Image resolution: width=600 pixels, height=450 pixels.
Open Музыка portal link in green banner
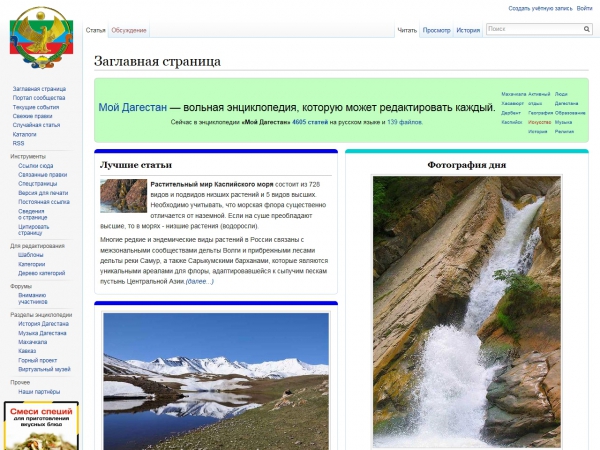point(563,122)
